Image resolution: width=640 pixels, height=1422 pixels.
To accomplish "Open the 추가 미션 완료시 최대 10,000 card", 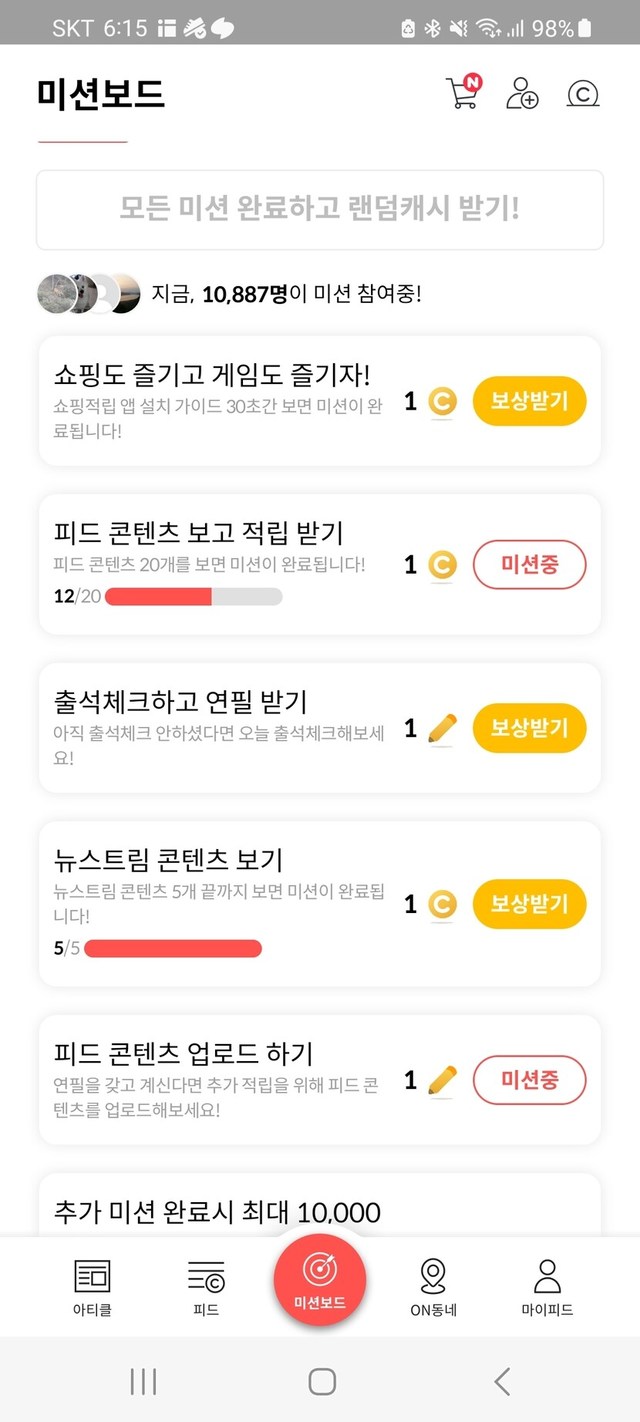I will point(218,1212).
